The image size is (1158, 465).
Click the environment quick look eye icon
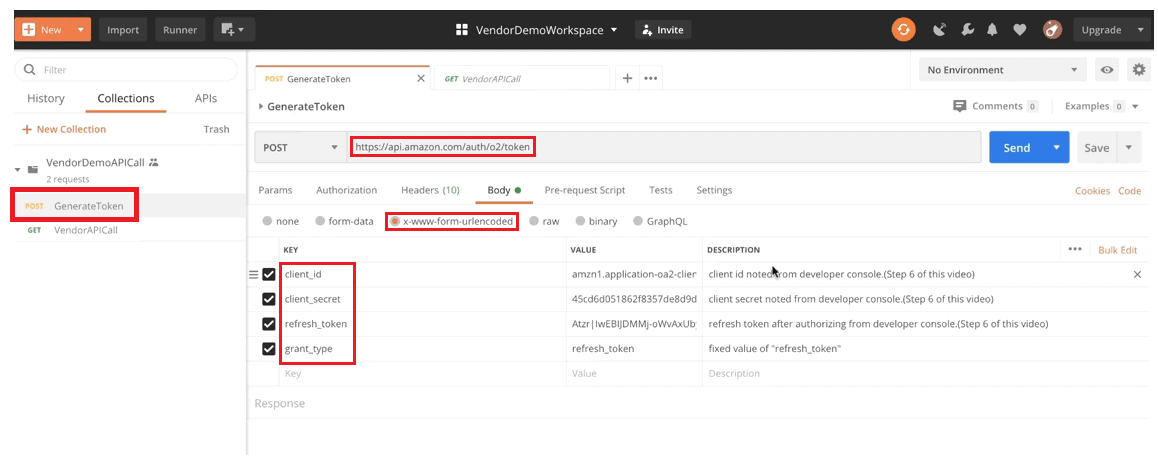coord(1107,70)
